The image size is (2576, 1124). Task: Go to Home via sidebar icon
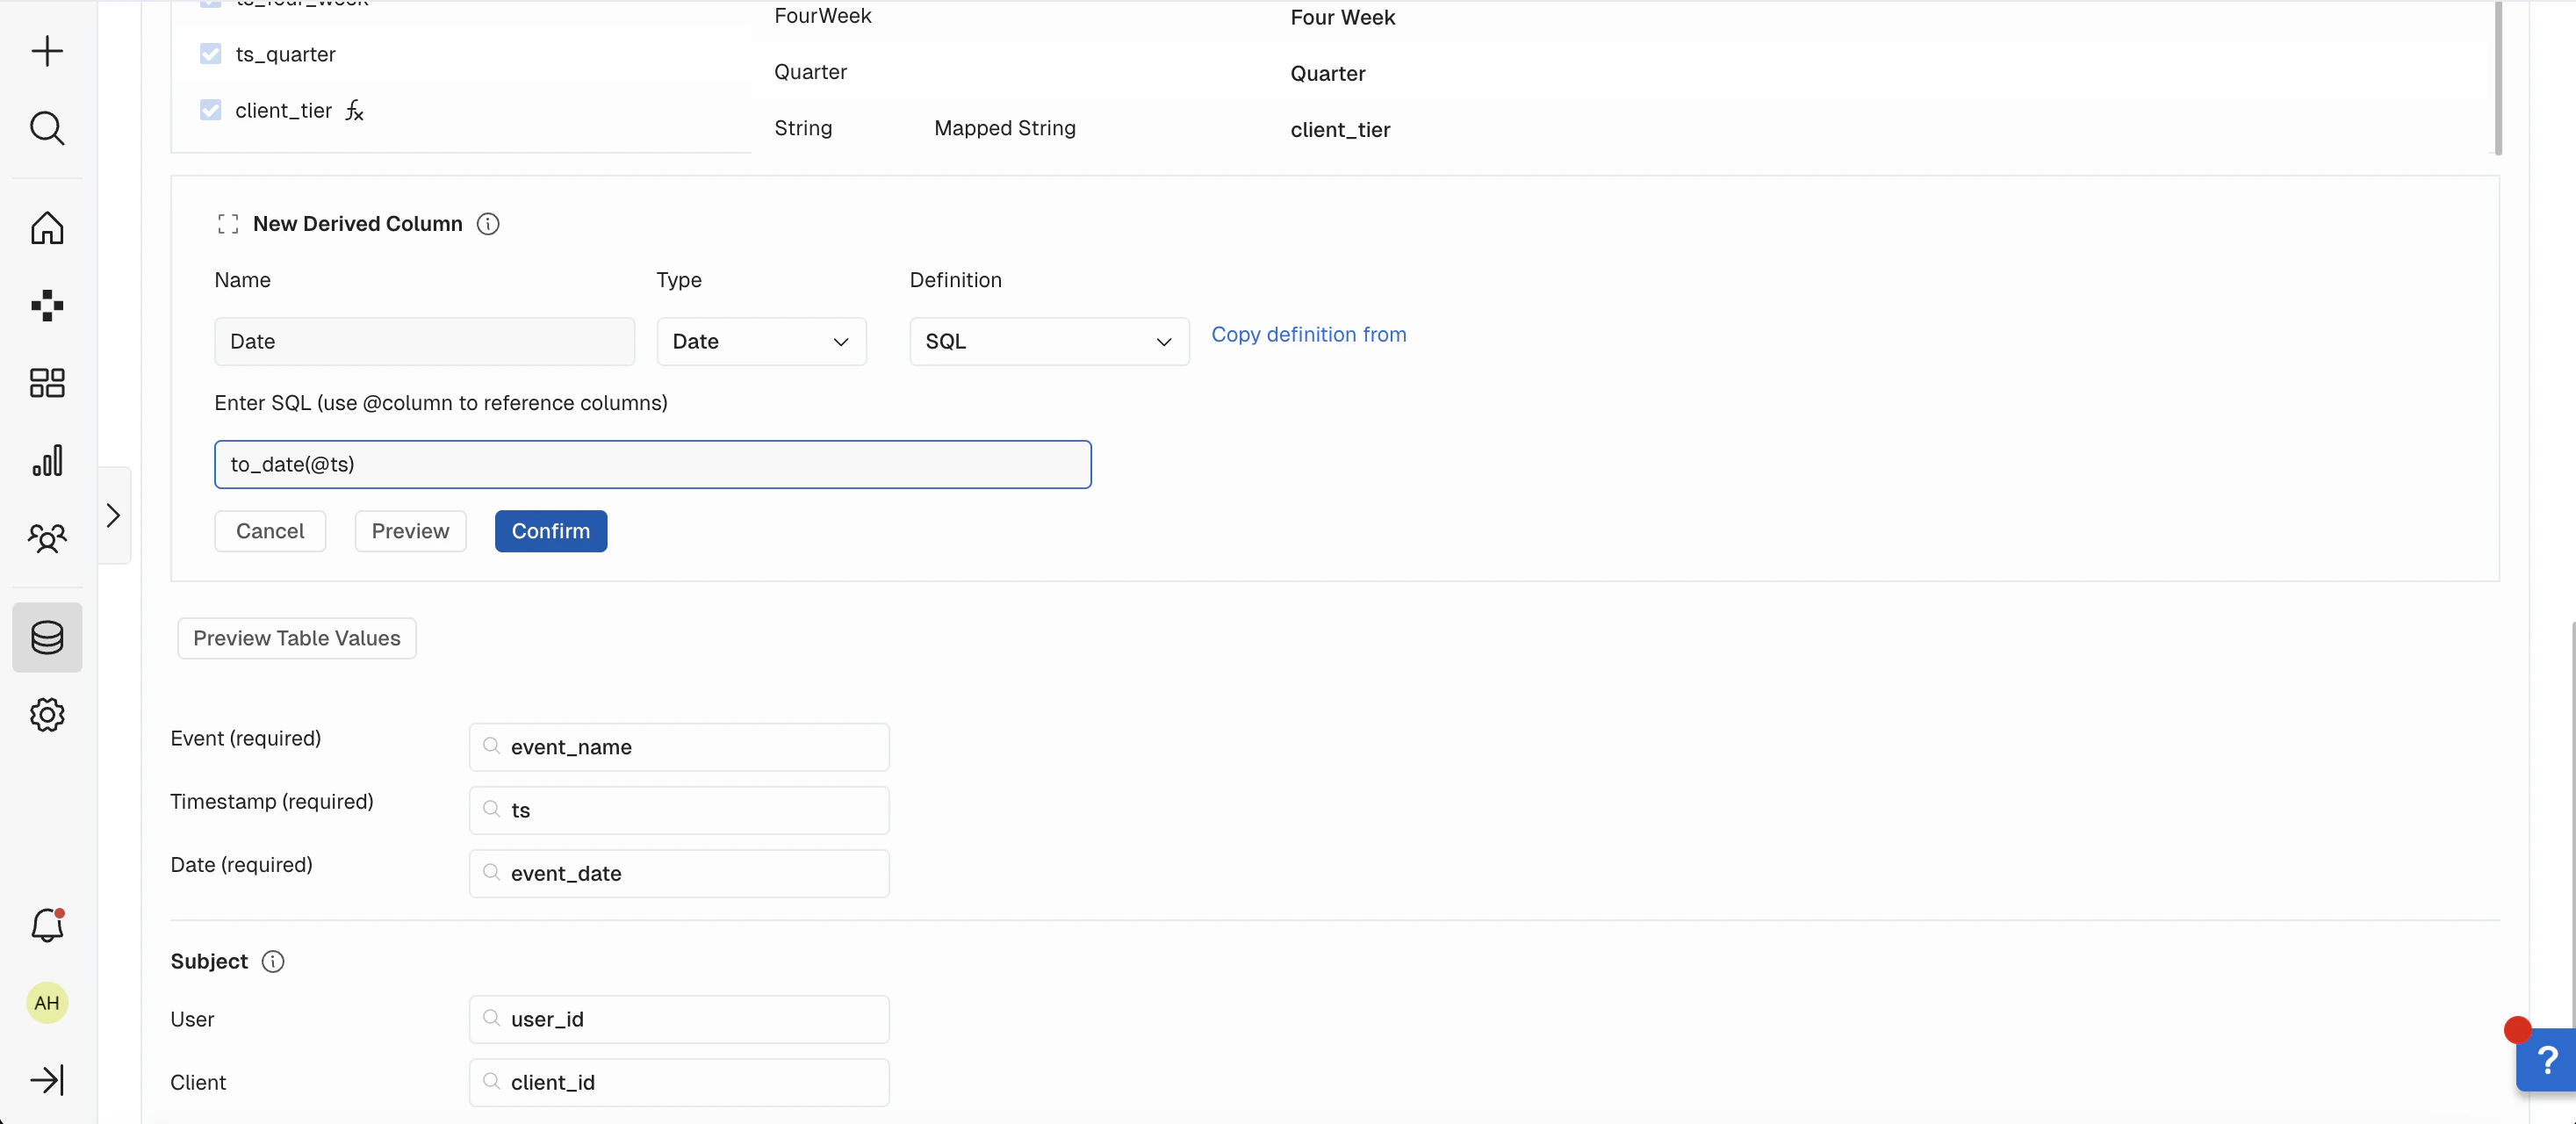[47, 228]
